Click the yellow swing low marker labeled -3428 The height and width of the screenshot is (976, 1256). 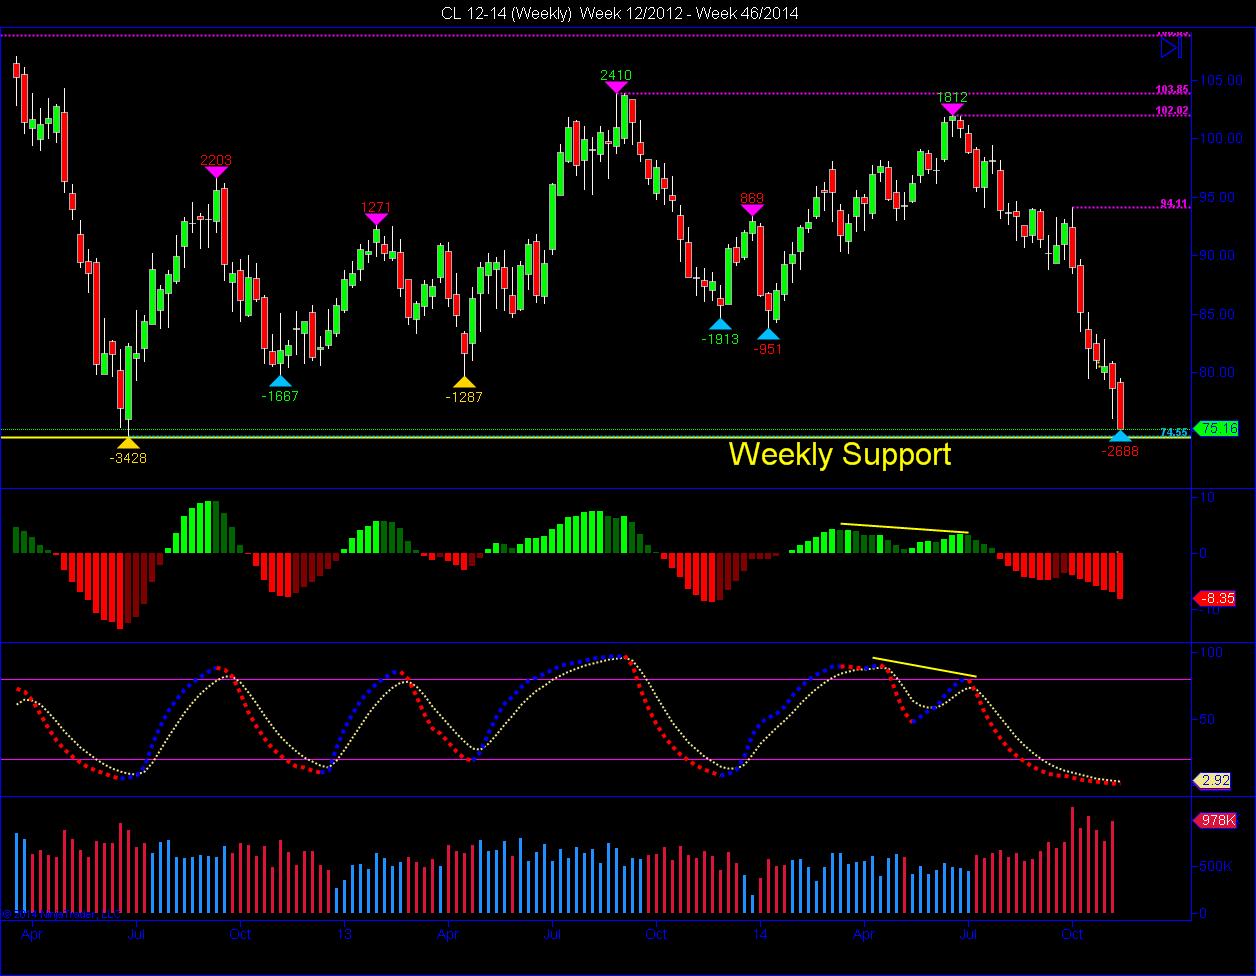pyautogui.click(x=127, y=442)
